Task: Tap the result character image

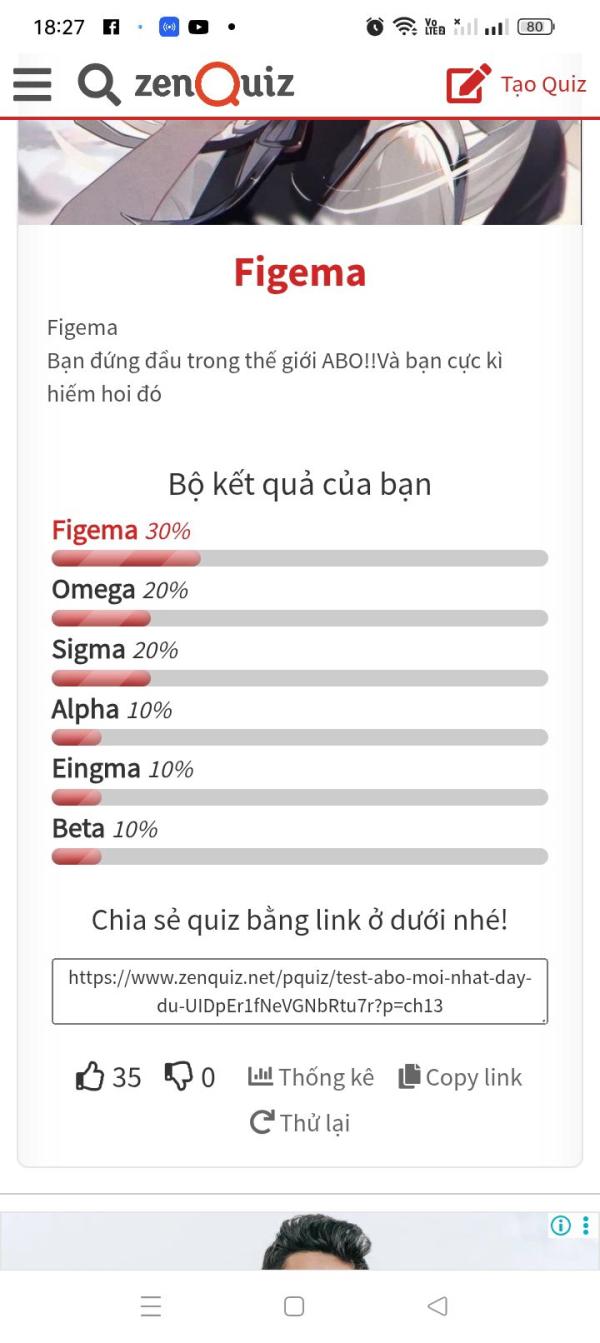Action: point(300,171)
